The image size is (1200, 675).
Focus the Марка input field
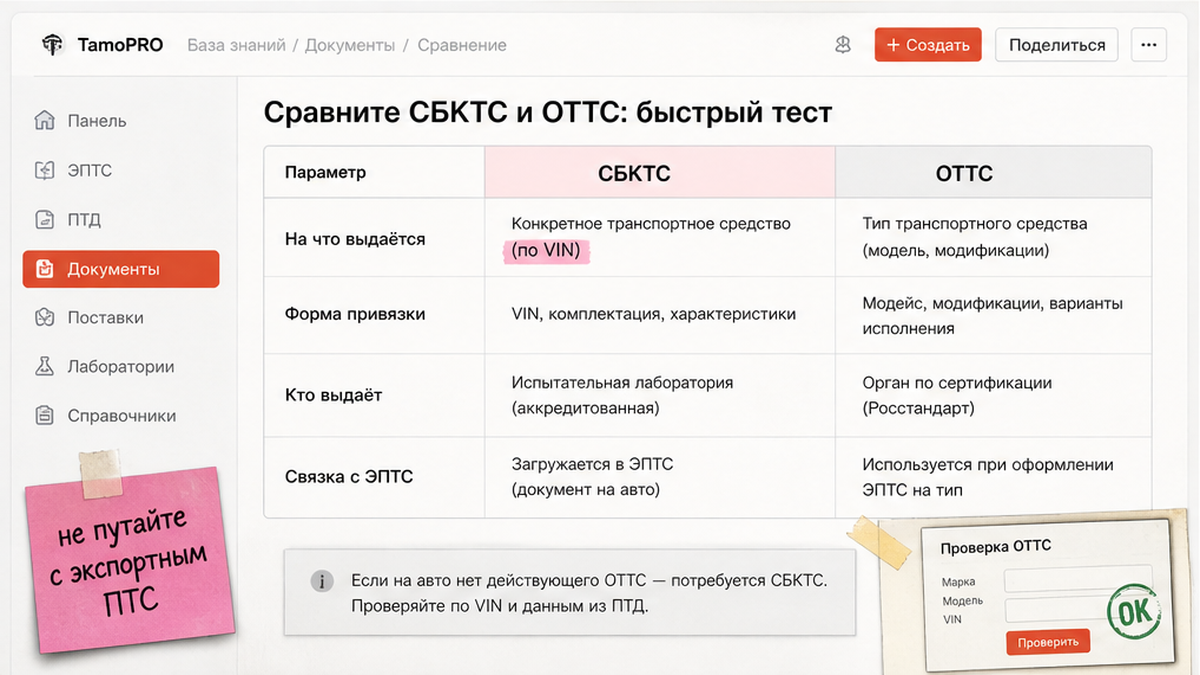pyautogui.click(x=1078, y=581)
